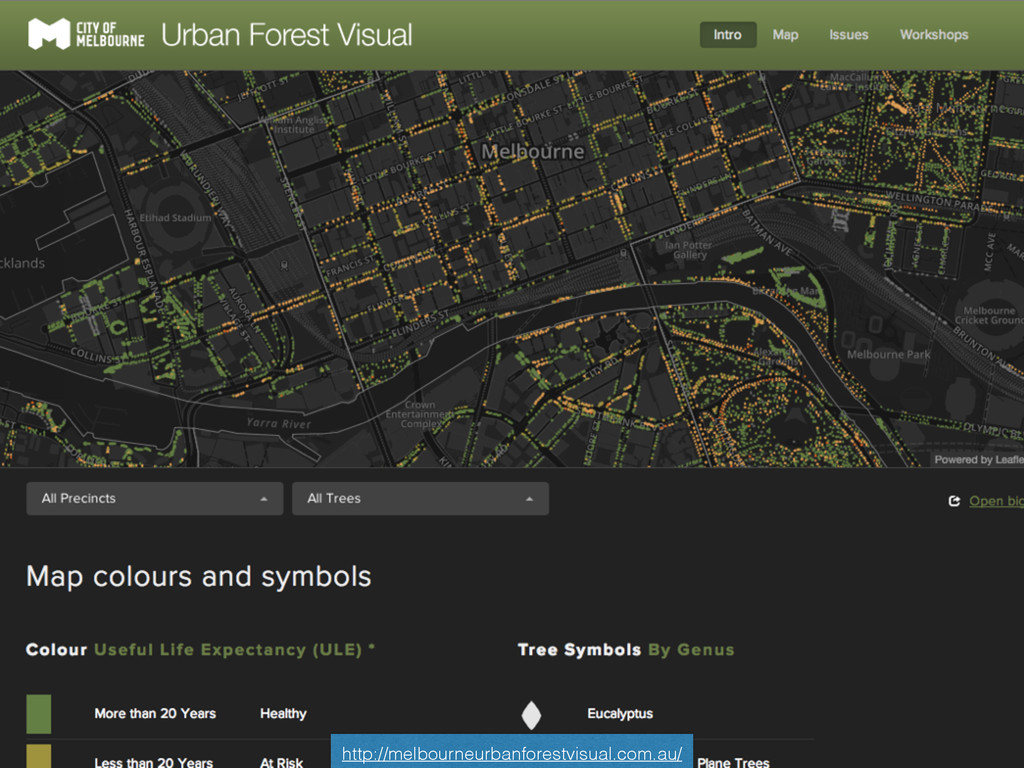
Task: Select the Intro tab
Action: 728,35
